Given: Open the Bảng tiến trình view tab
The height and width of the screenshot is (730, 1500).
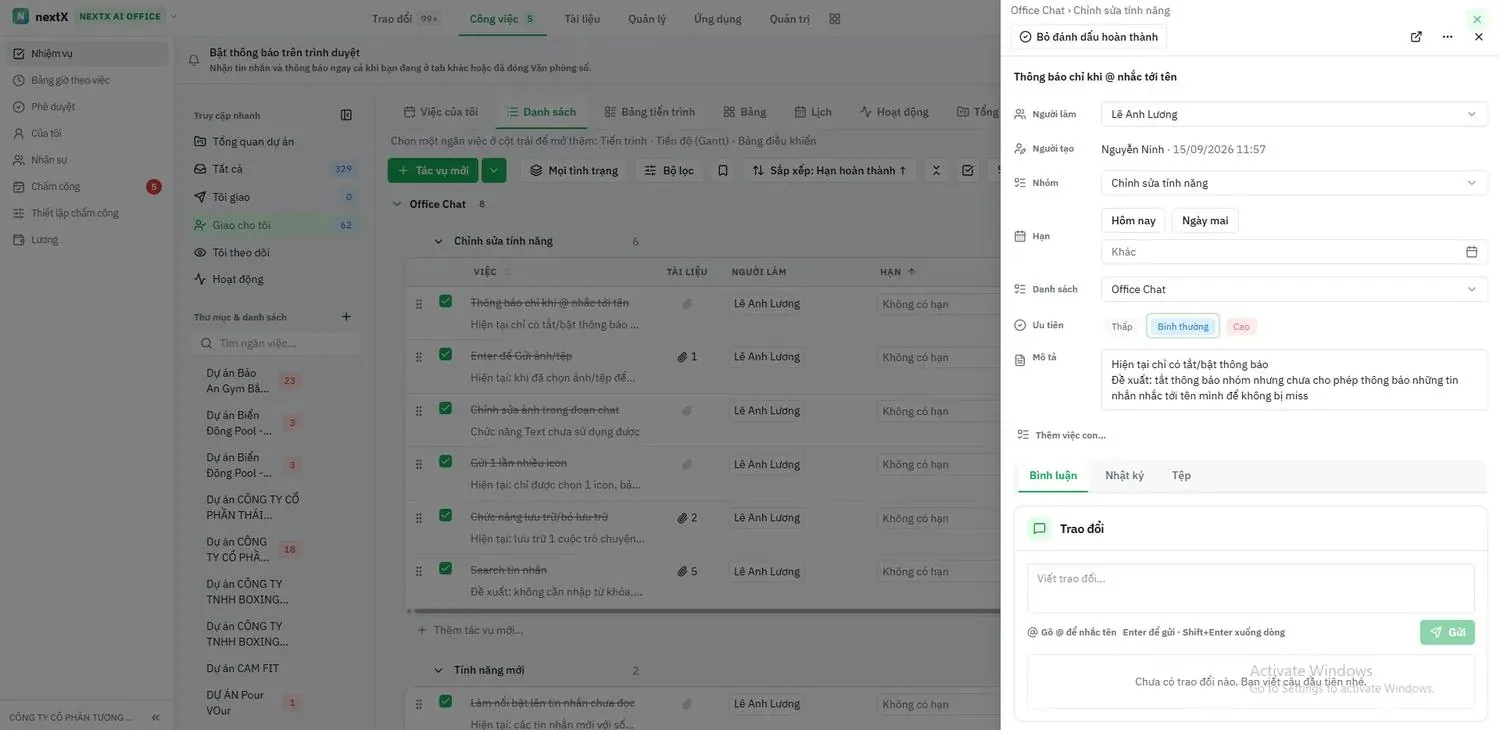Looking at the screenshot, I should pyautogui.click(x=649, y=112).
